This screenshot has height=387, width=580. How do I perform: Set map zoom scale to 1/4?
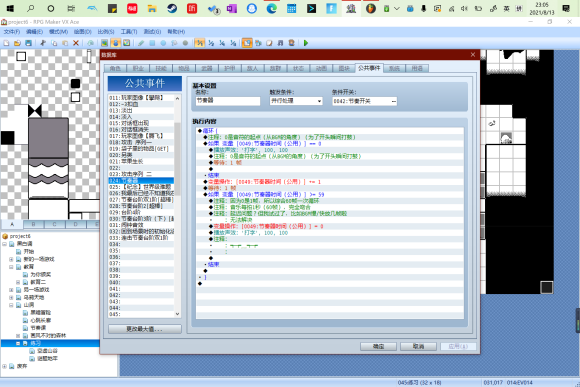[x=222, y=43]
